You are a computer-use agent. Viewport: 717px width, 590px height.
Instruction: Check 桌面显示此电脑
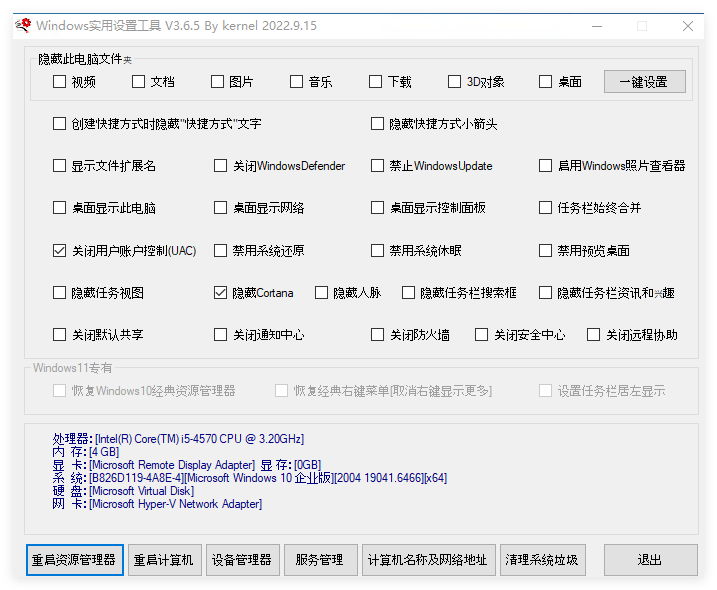[59, 208]
